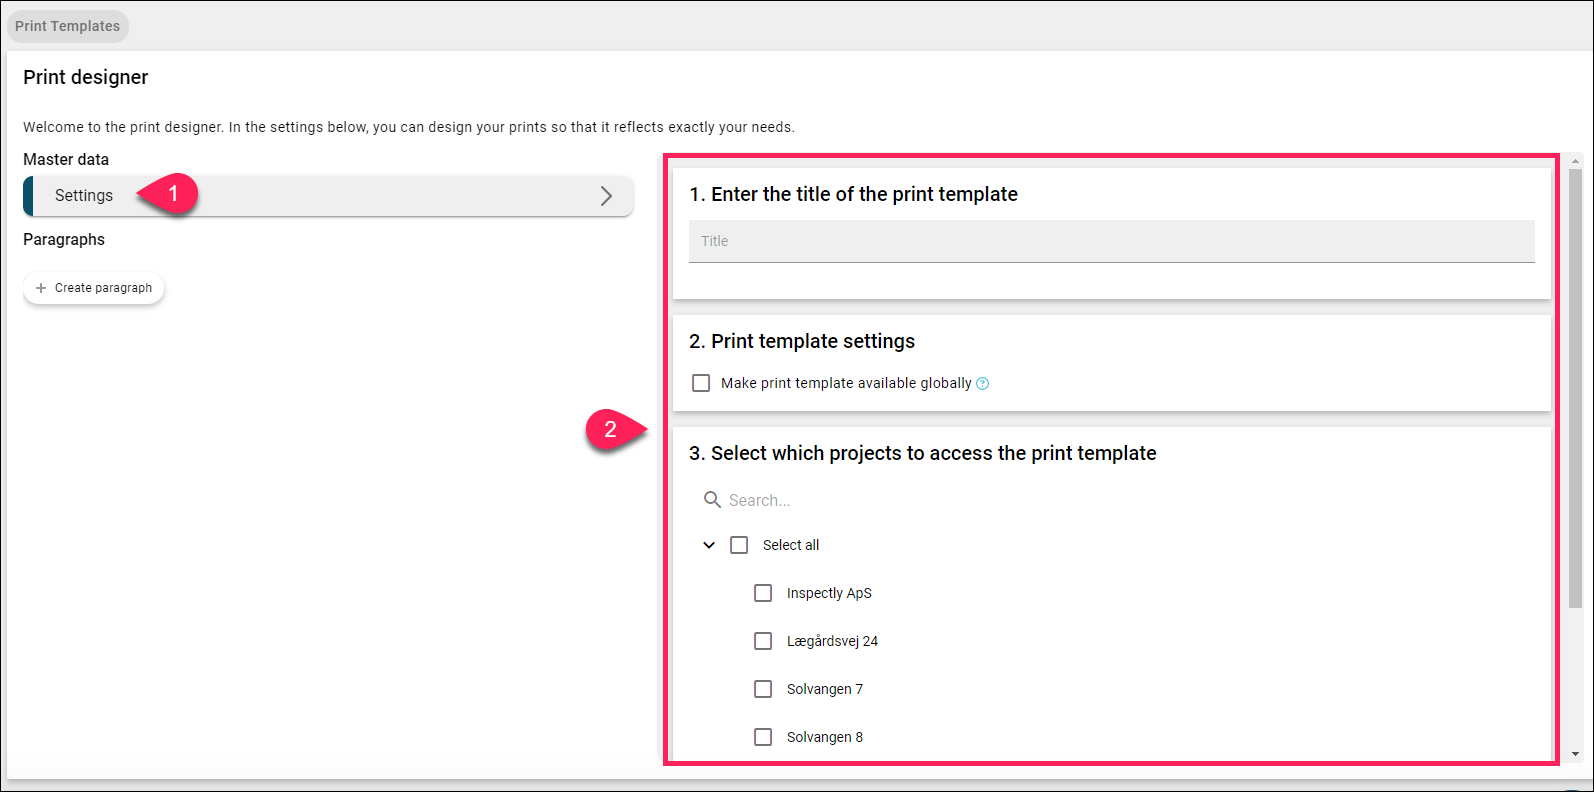
Task: Click Select which projects heading
Action: point(922,453)
